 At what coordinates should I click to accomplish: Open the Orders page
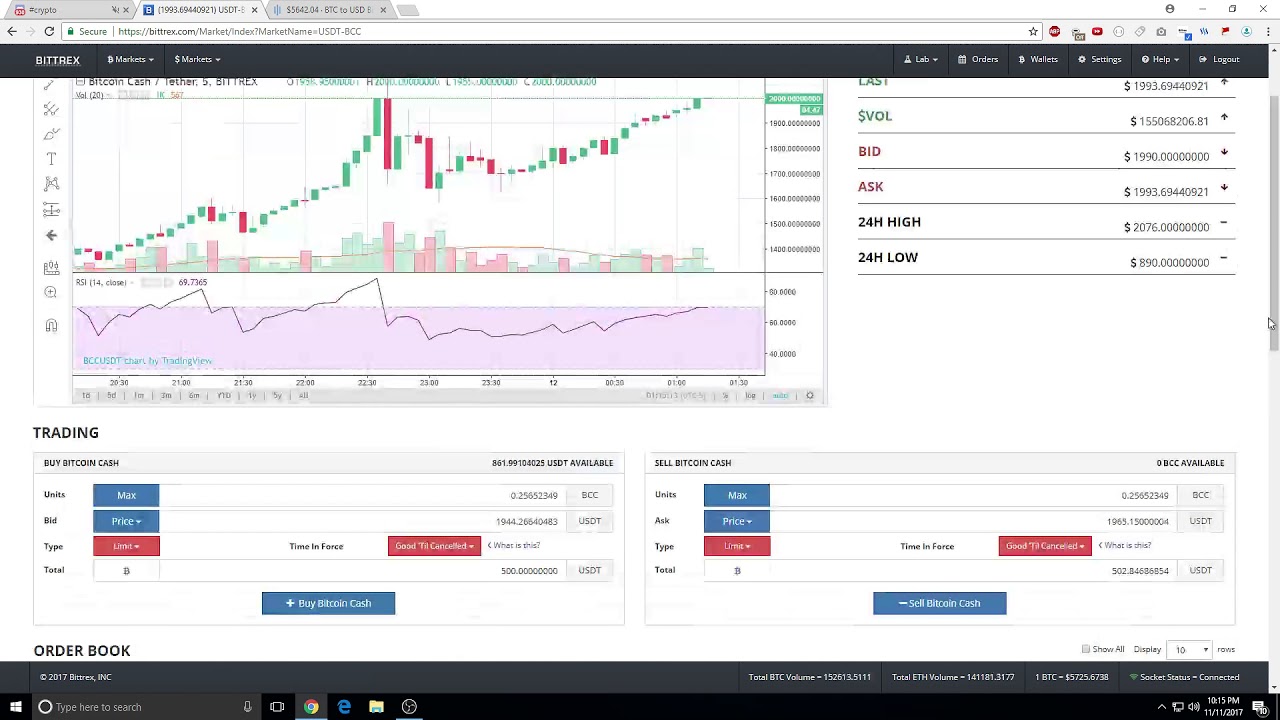(977, 59)
